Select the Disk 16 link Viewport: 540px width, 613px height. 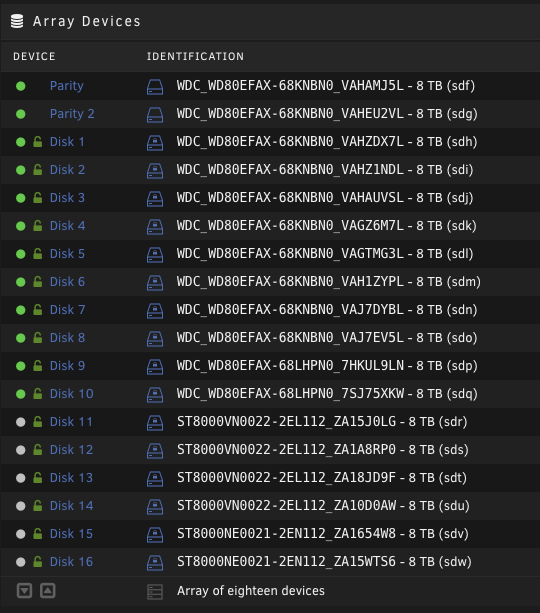click(72, 562)
